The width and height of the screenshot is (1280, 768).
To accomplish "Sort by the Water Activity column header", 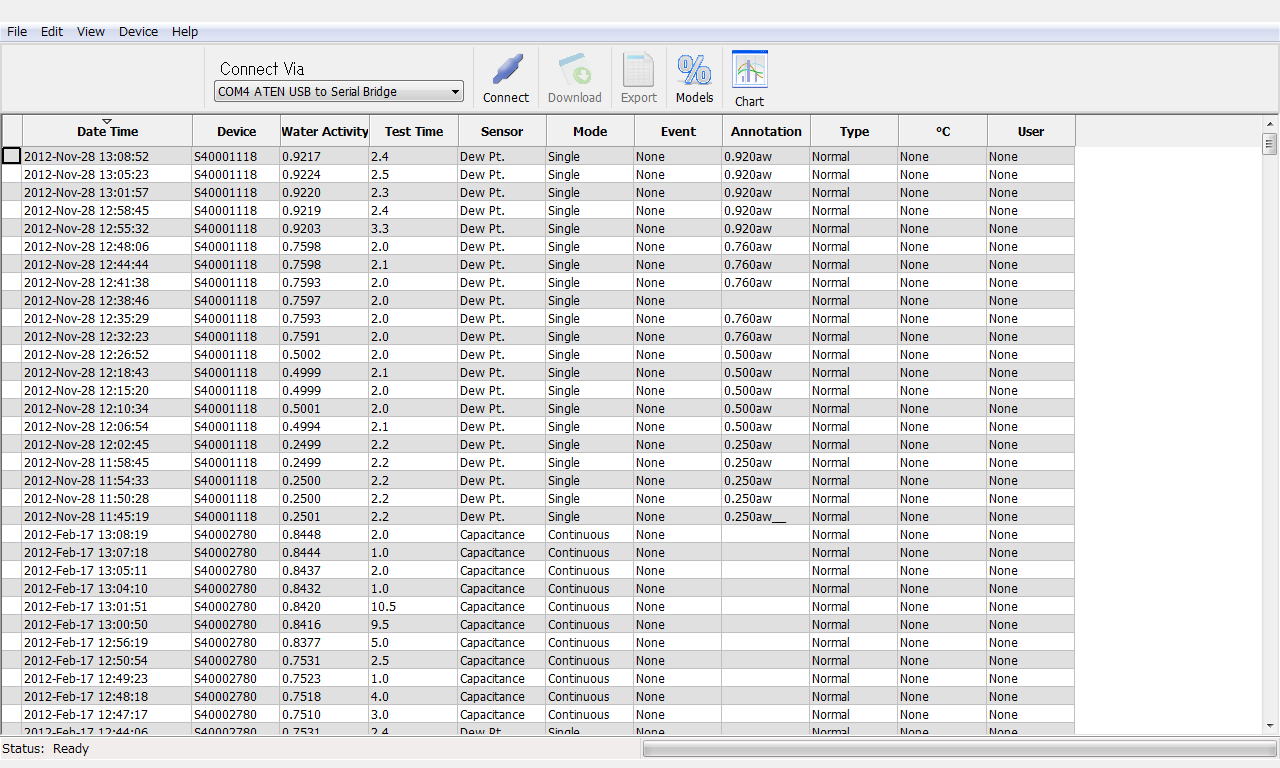I will [325, 131].
